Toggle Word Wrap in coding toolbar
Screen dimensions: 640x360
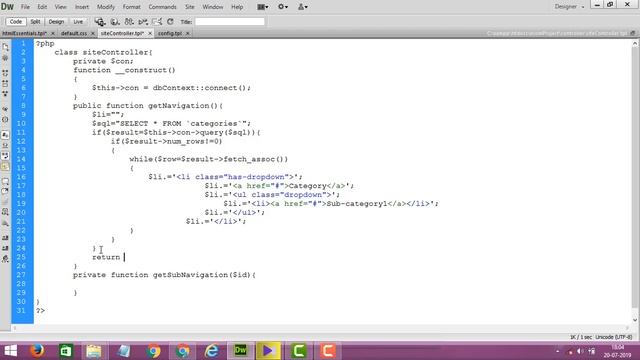click(5, 156)
